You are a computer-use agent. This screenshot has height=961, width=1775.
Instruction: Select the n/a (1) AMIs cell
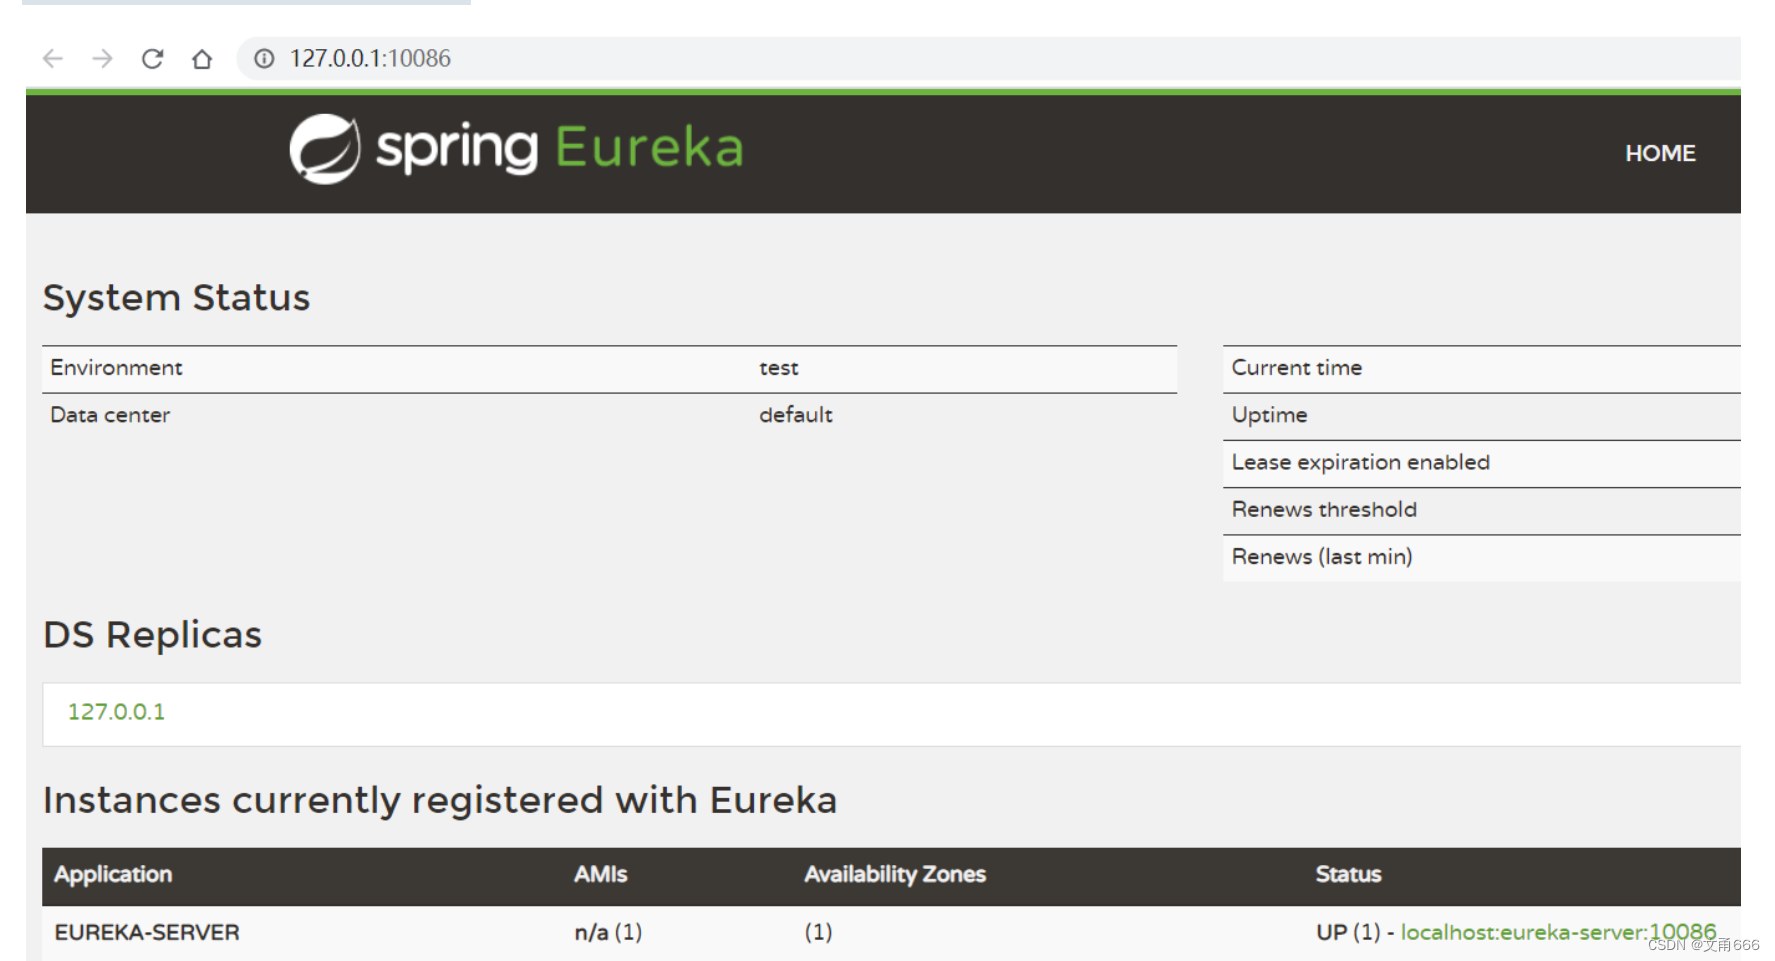tap(608, 932)
